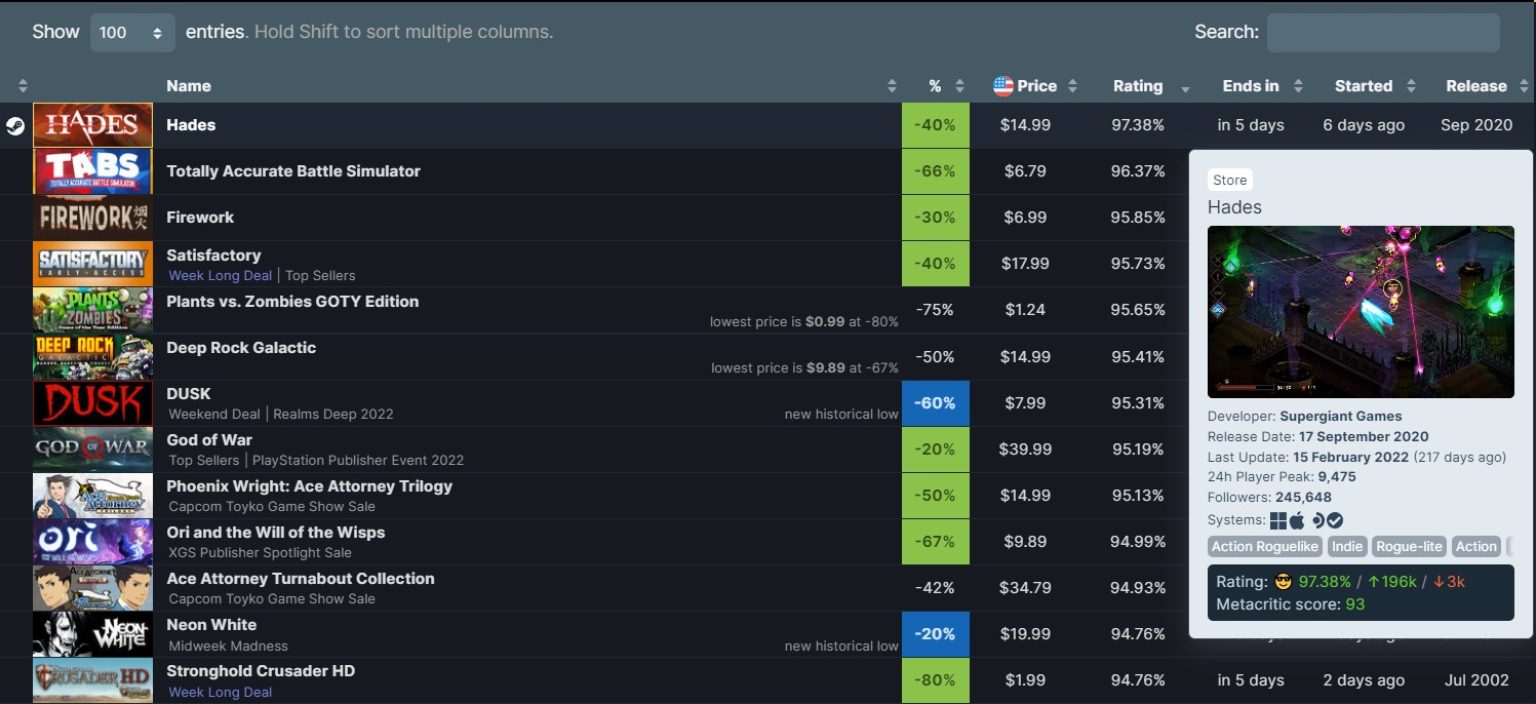Image resolution: width=1536 pixels, height=704 pixels.
Task: Click the Steam Deck verified checkmark icon
Action: (x=1335, y=520)
